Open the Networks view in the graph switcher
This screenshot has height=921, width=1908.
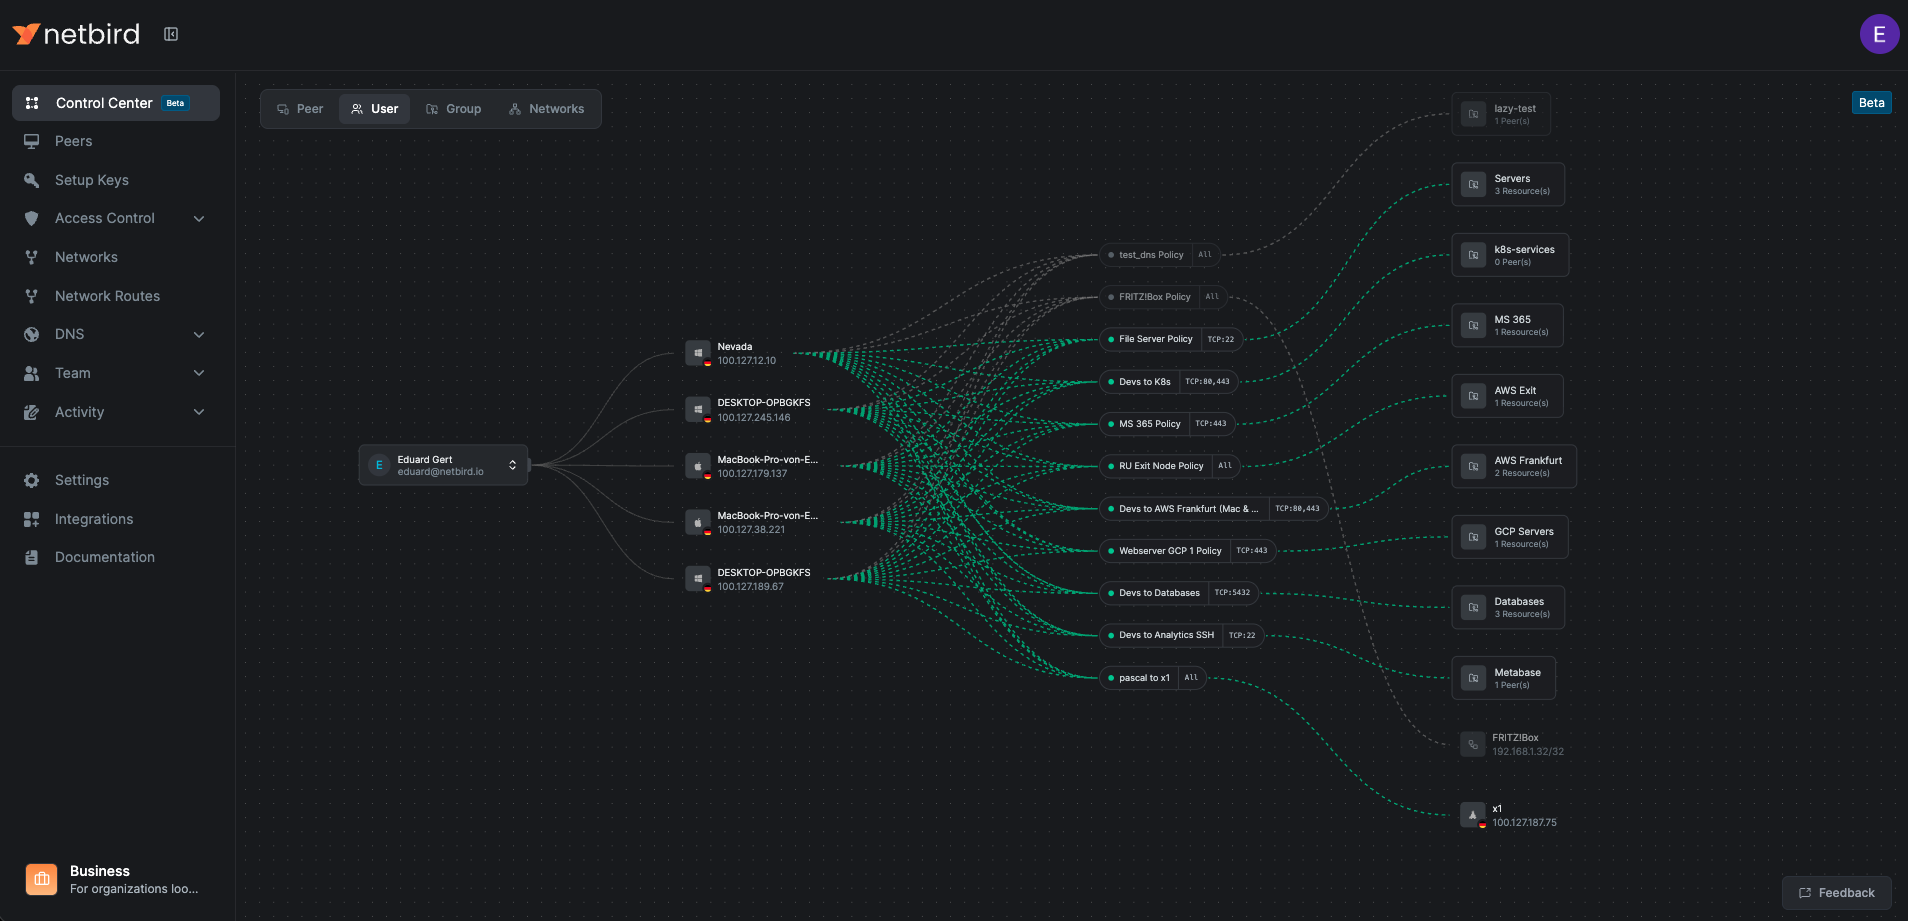(x=547, y=108)
